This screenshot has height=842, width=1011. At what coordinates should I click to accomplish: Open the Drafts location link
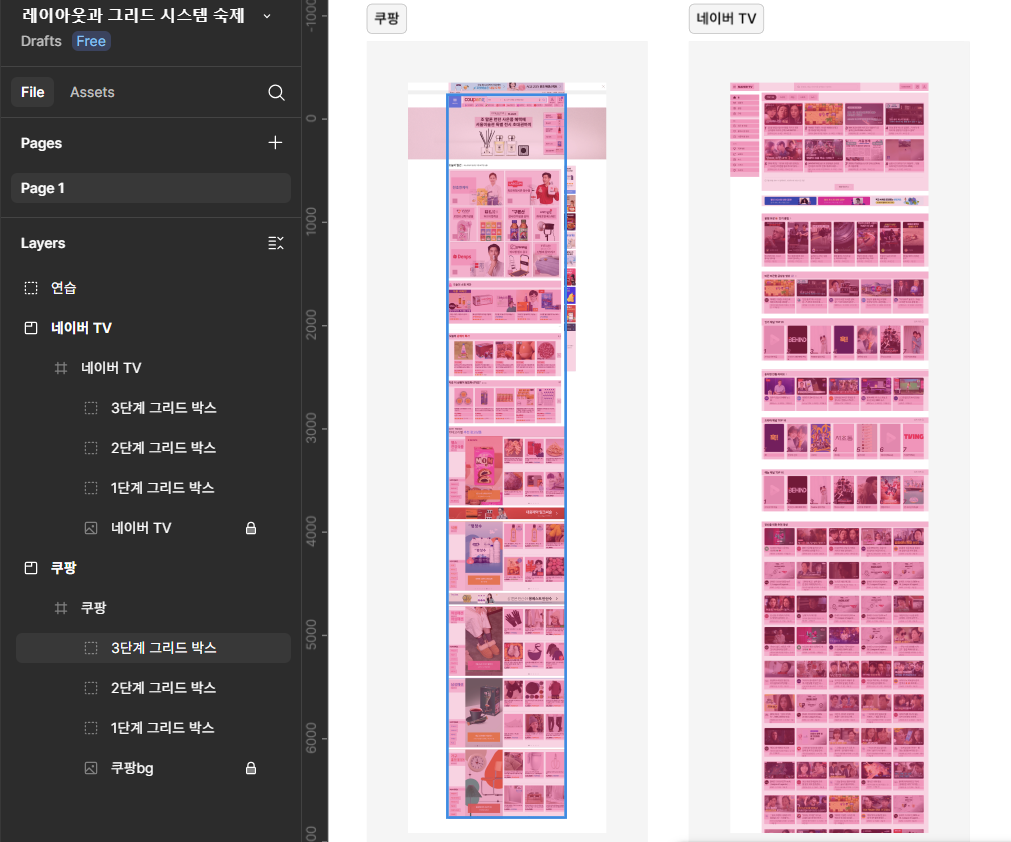pyautogui.click(x=41, y=41)
